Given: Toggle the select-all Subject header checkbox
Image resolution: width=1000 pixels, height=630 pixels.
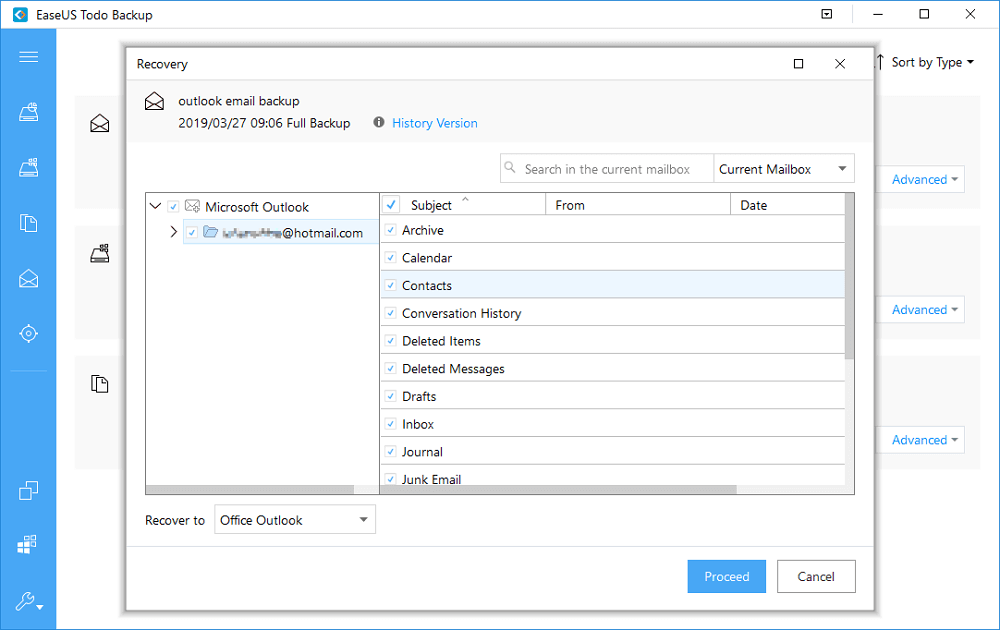Looking at the screenshot, I should click(x=392, y=205).
